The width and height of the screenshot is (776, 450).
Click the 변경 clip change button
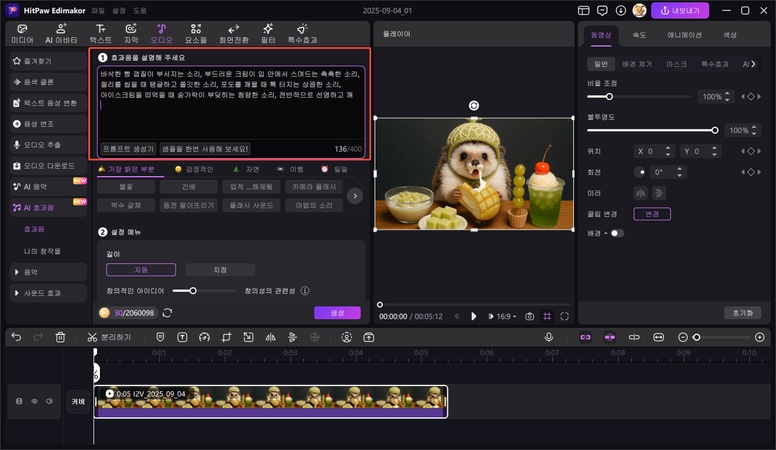tap(652, 214)
